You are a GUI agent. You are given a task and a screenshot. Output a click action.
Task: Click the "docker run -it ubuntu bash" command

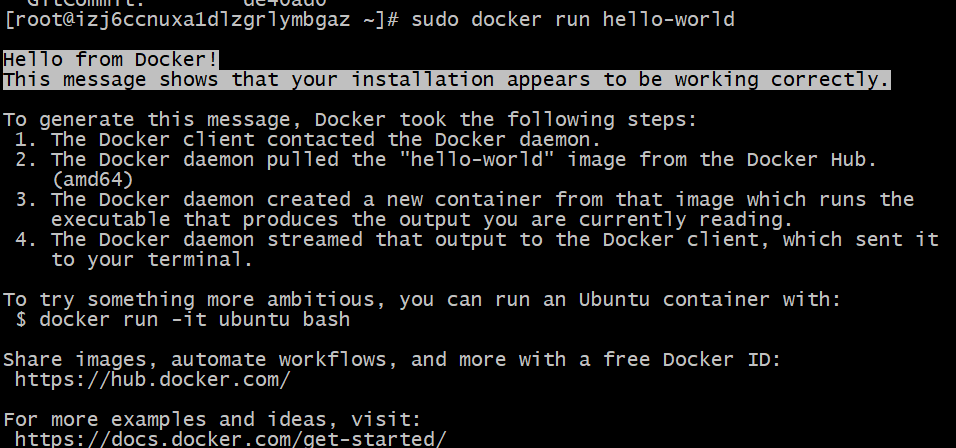tap(194, 320)
